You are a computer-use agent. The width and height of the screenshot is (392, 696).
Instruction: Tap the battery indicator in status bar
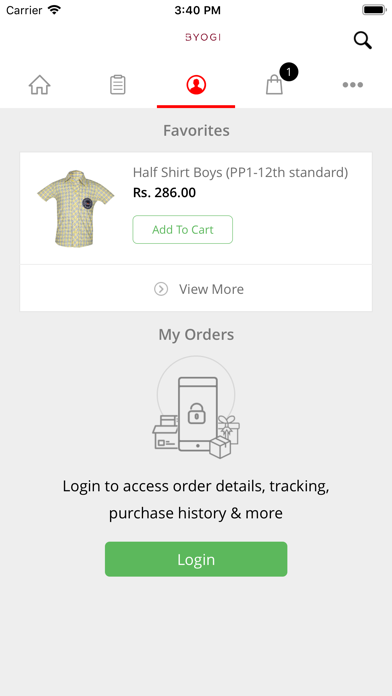[x=374, y=10]
